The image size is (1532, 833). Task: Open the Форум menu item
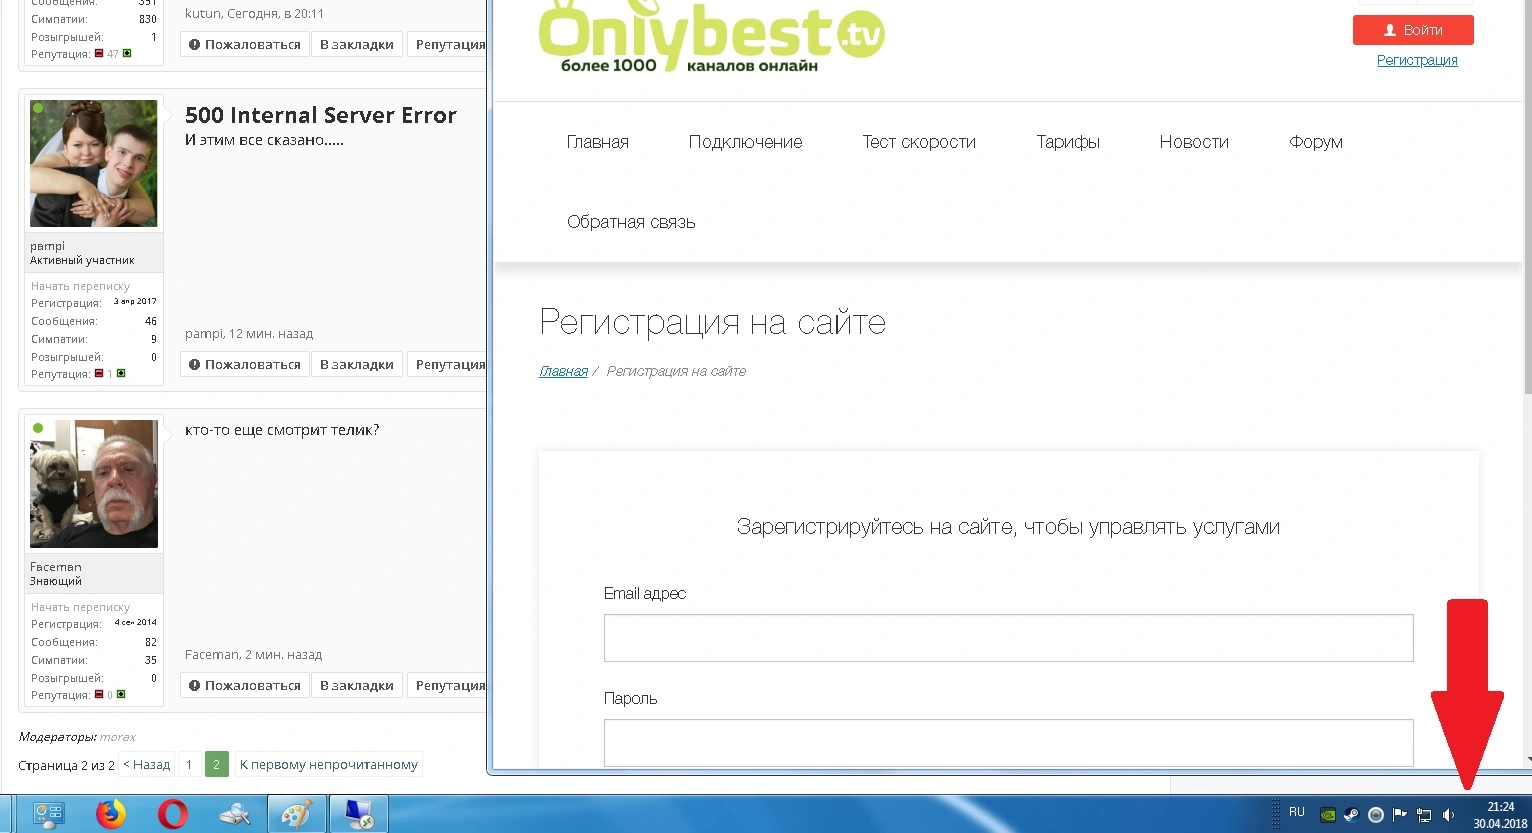pos(1316,142)
